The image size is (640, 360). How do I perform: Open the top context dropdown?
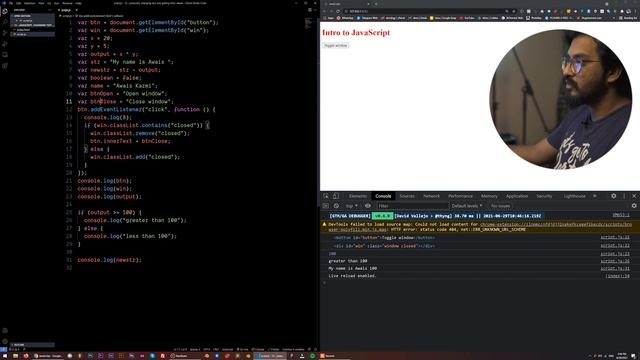pyautogui.click(x=351, y=206)
